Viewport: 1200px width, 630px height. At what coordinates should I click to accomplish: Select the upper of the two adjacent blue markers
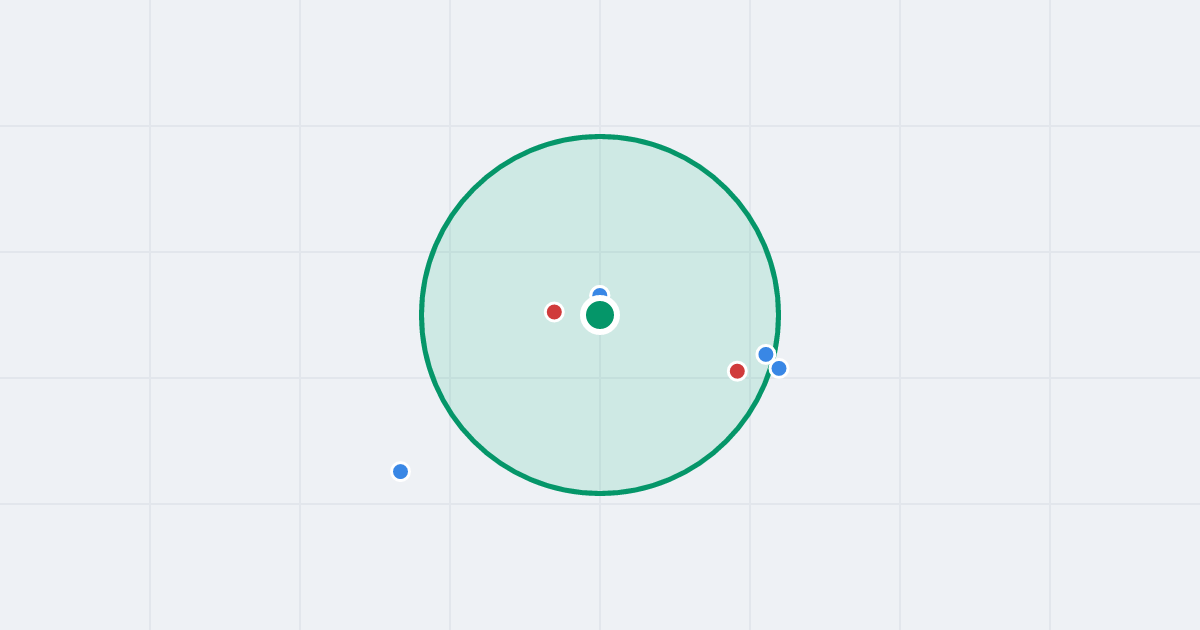click(x=766, y=354)
